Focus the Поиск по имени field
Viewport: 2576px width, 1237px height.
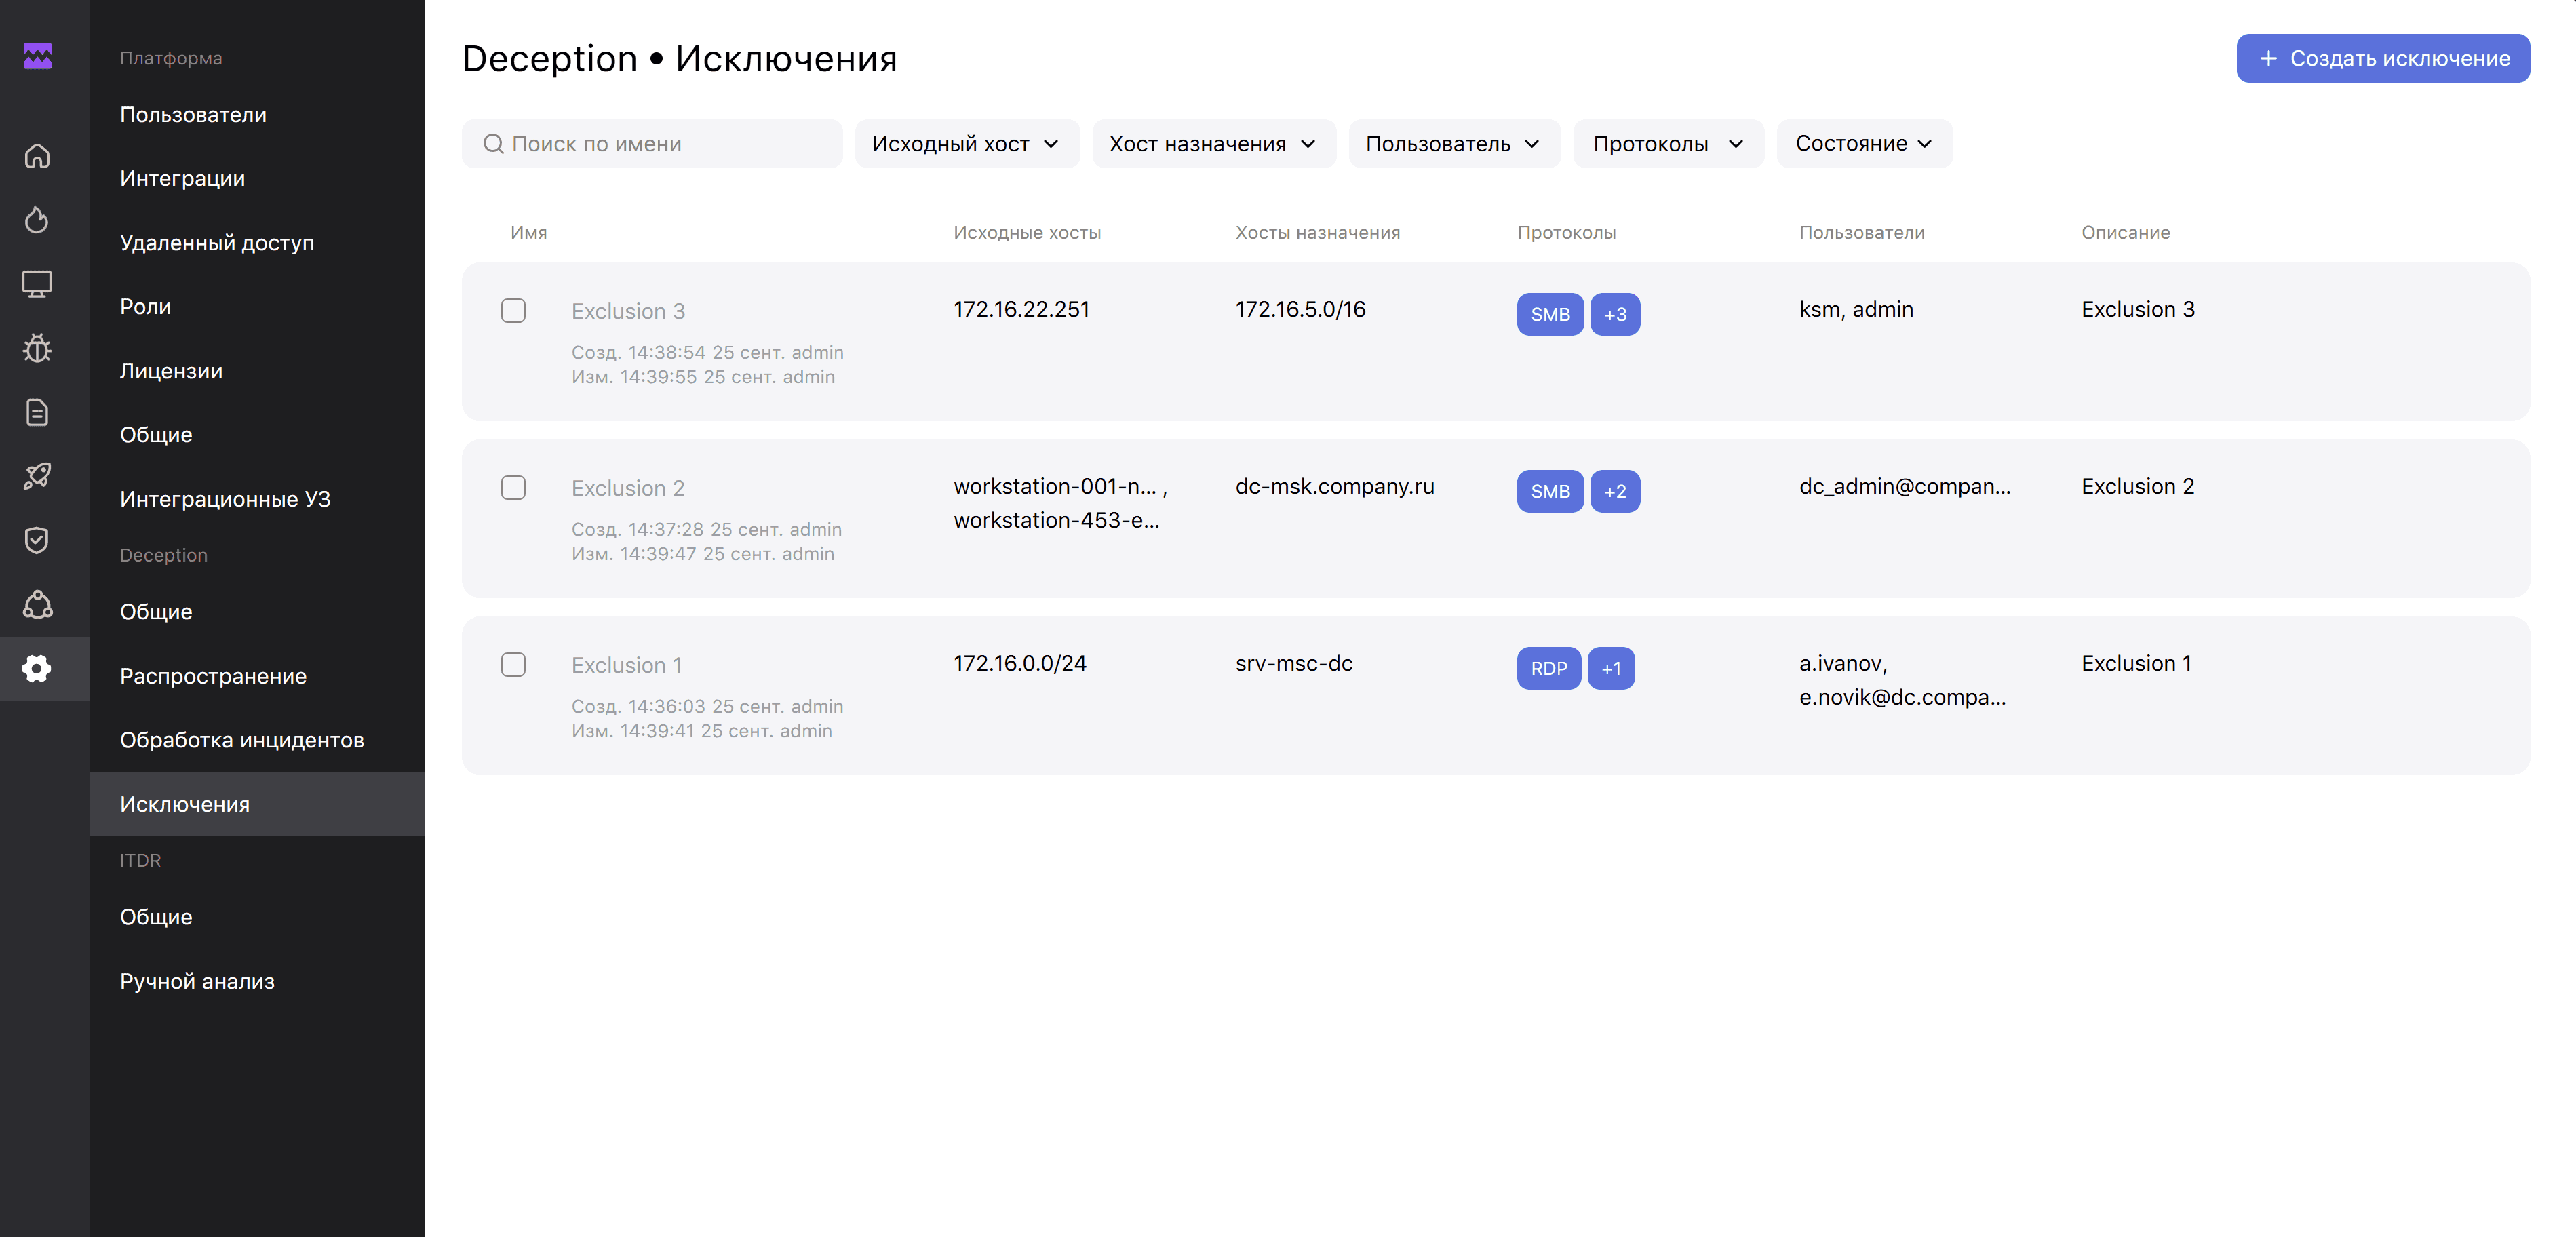coord(652,144)
